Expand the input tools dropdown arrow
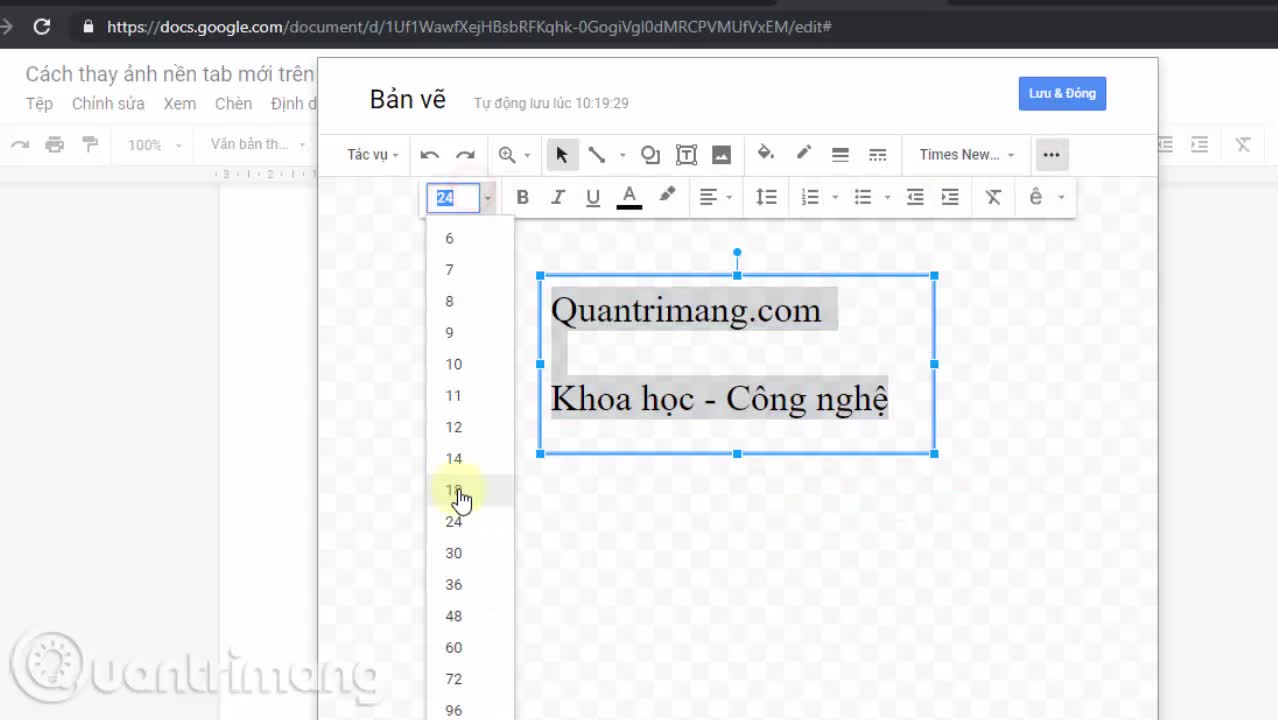The height and width of the screenshot is (720, 1278). click(1061, 198)
